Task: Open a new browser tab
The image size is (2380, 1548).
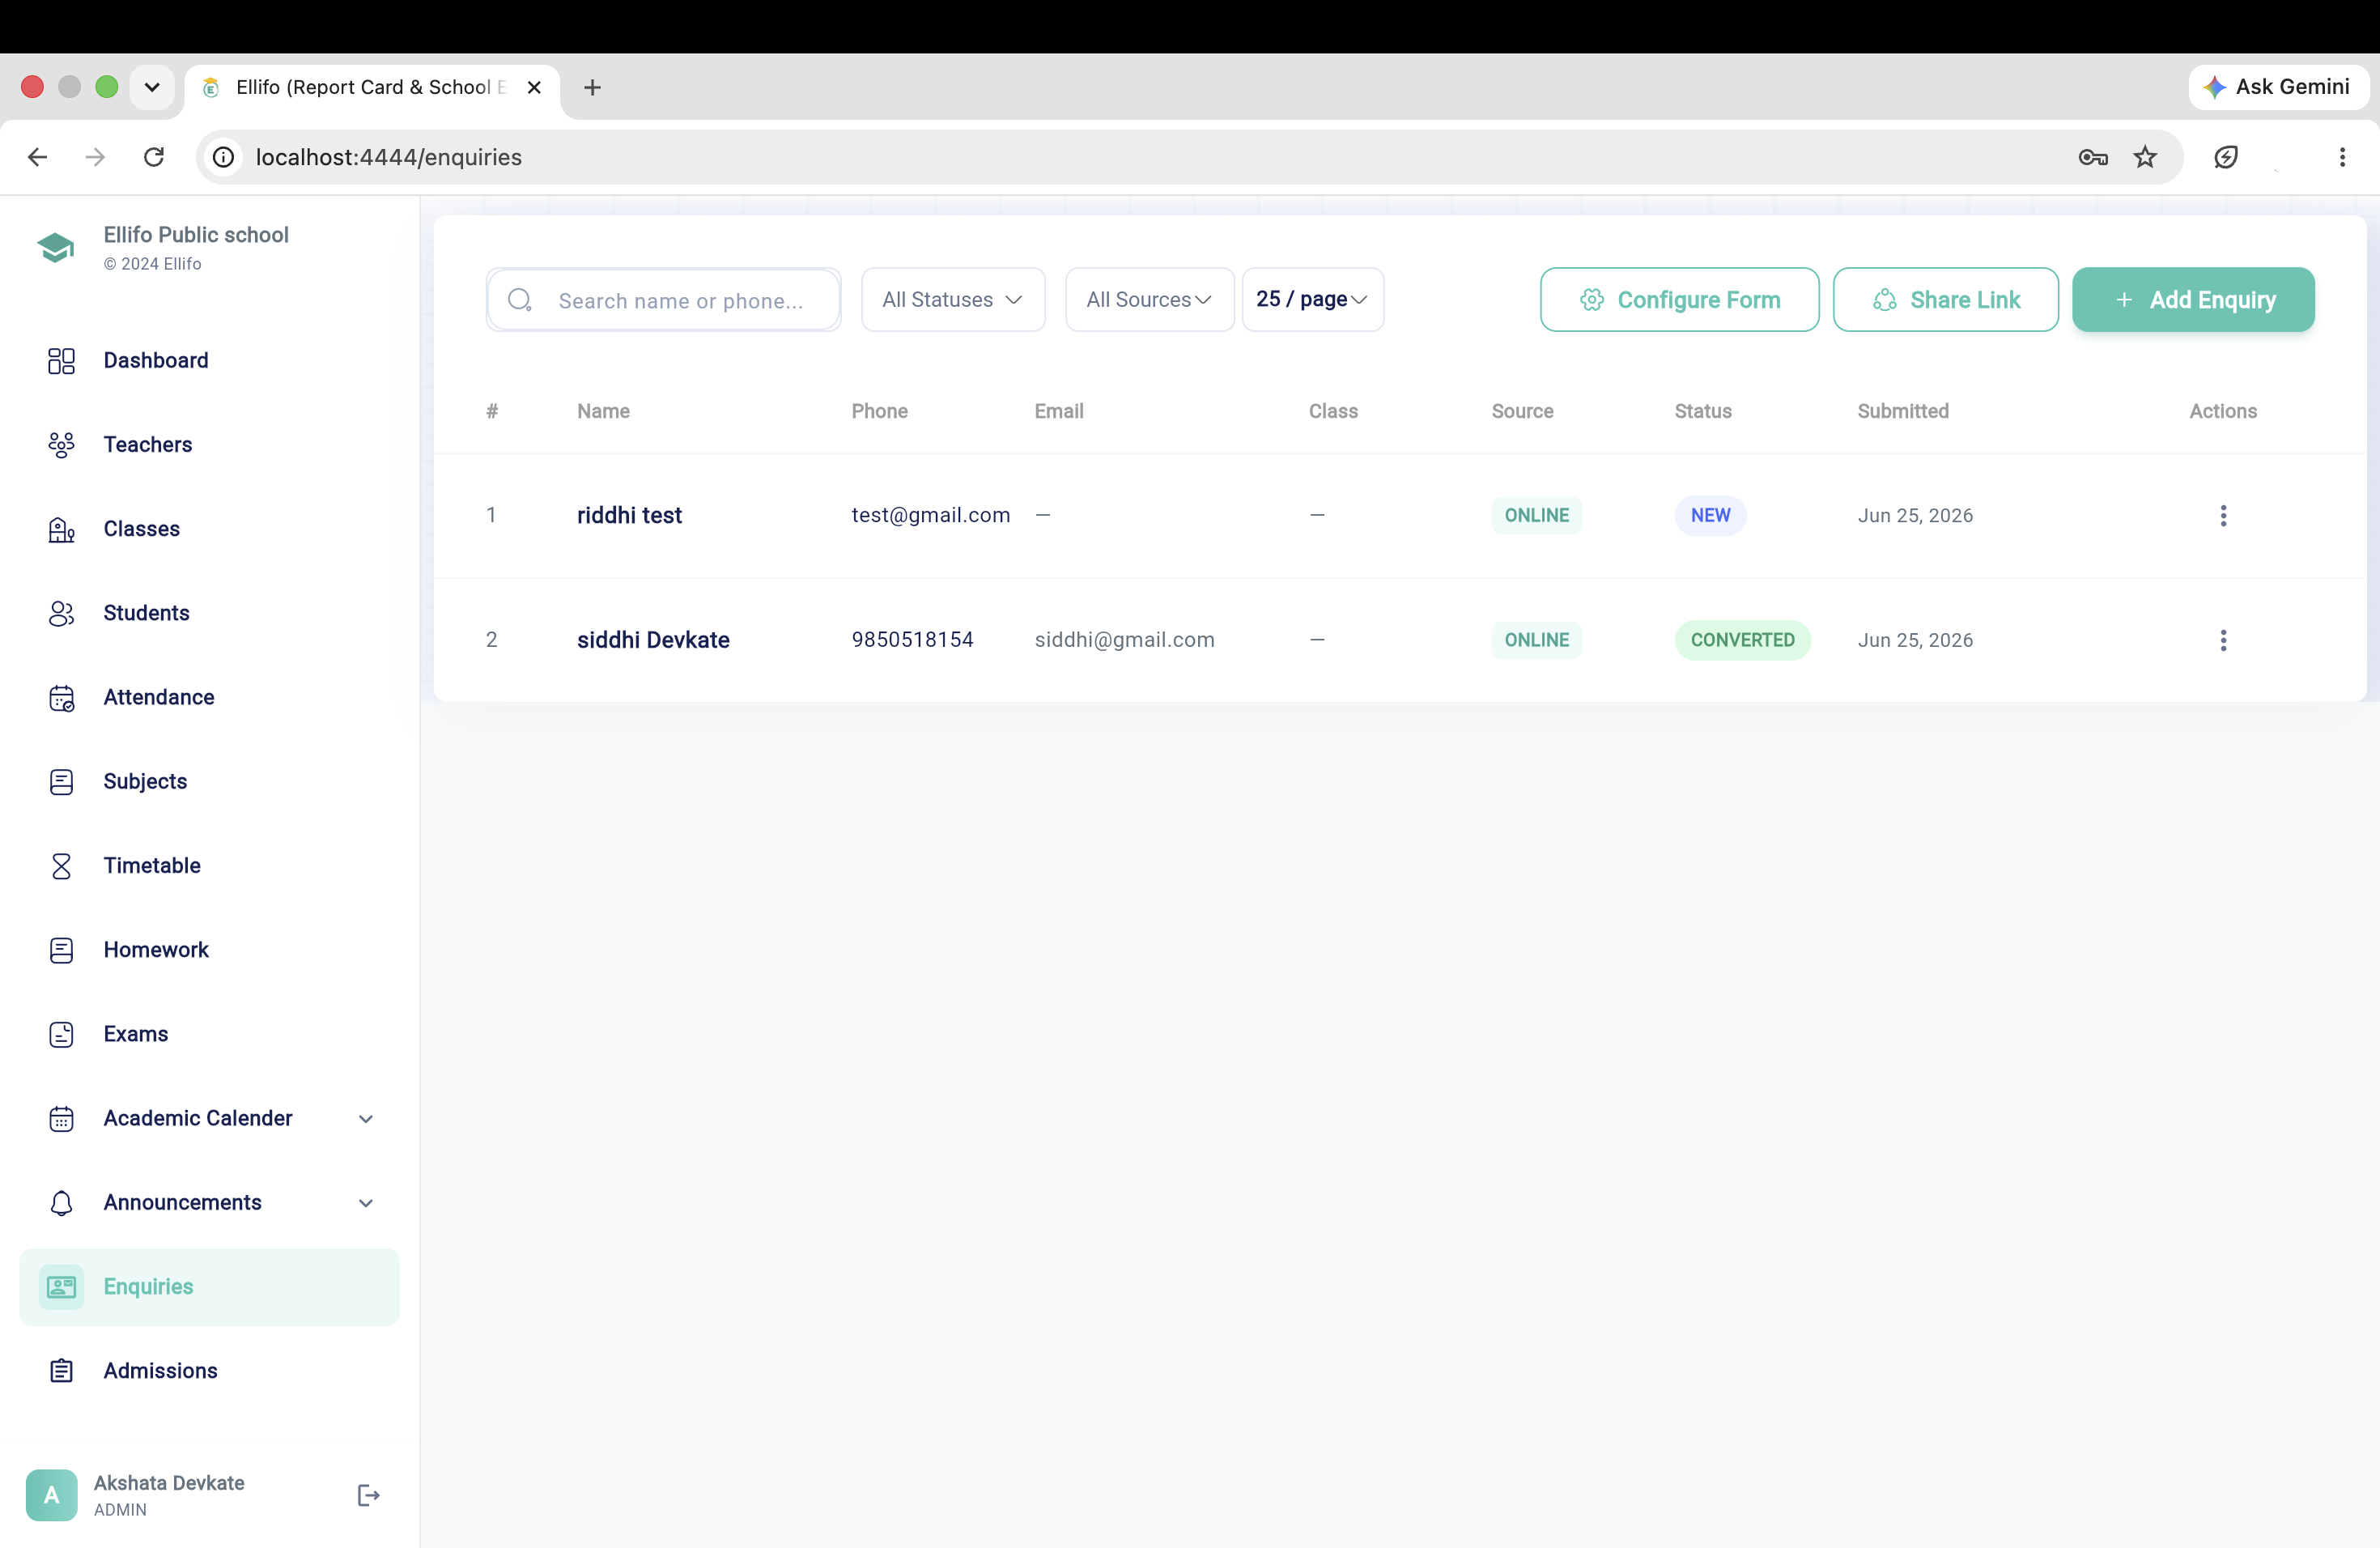Action: click(x=592, y=87)
